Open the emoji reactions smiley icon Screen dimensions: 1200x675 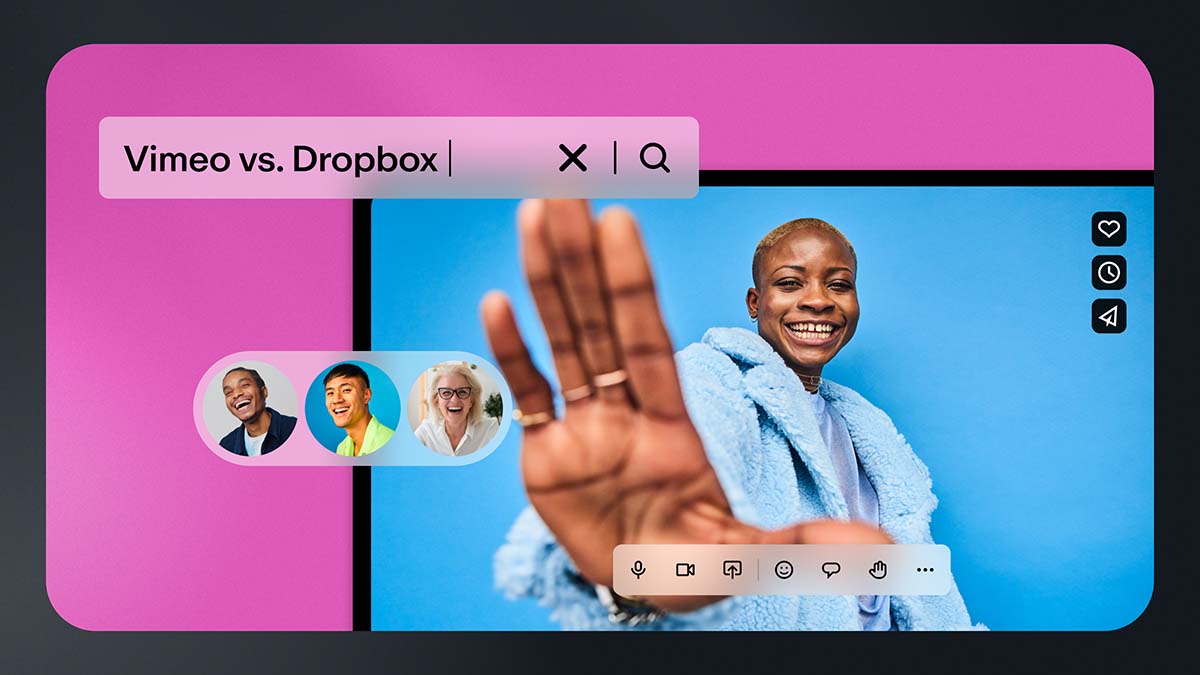(x=784, y=570)
